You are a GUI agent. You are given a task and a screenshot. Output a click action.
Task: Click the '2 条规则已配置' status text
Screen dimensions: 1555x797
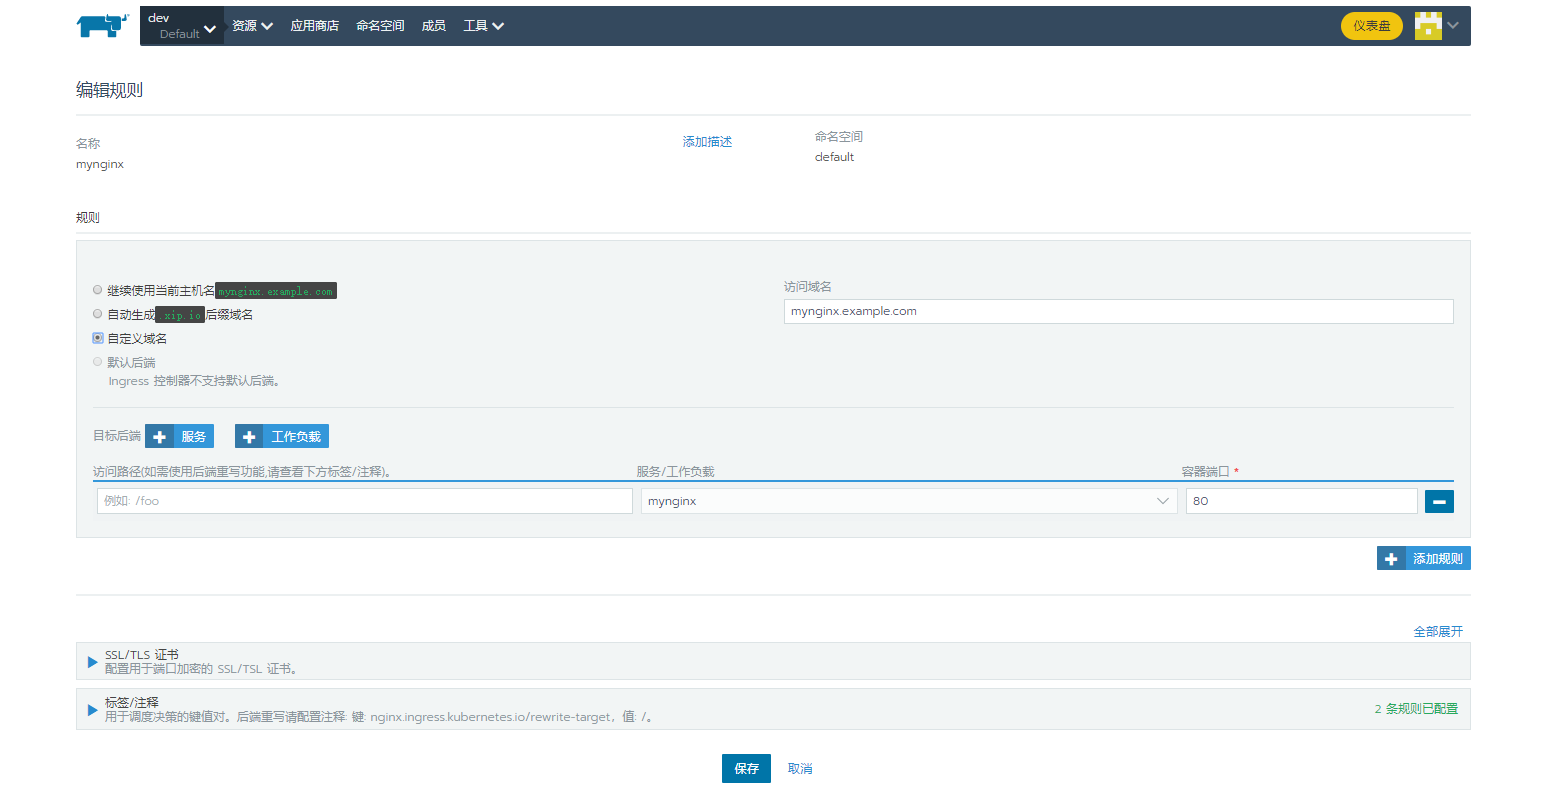click(1416, 709)
